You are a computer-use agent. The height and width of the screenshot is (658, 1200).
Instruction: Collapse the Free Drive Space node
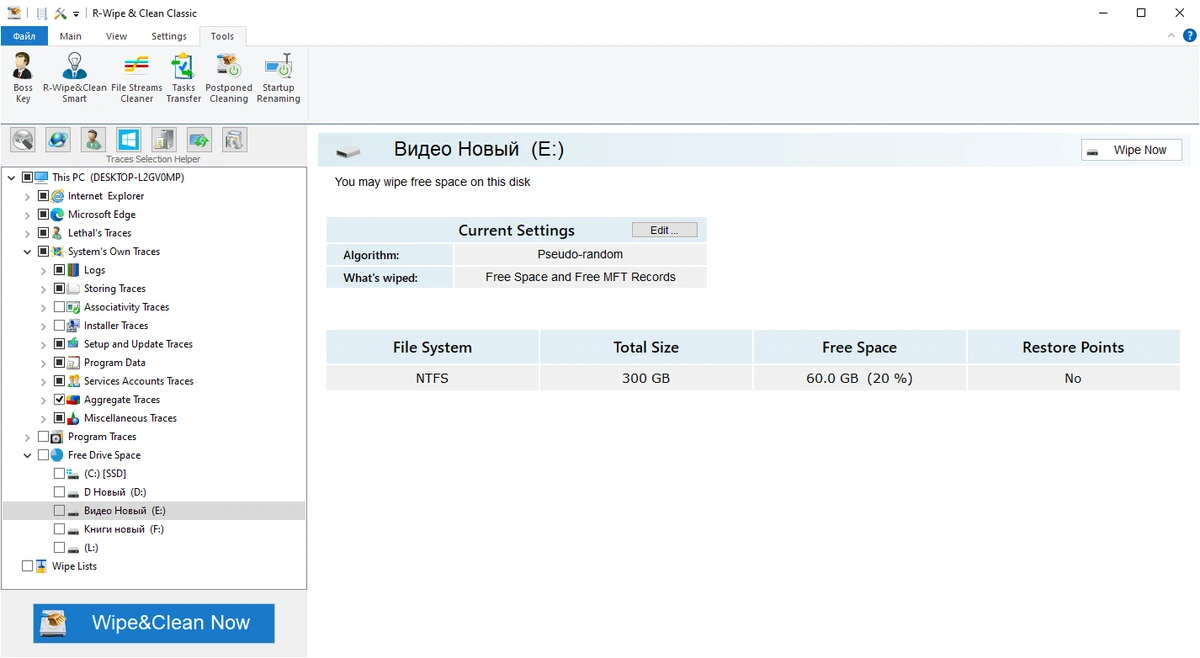pyautogui.click(x=28, y=455)
